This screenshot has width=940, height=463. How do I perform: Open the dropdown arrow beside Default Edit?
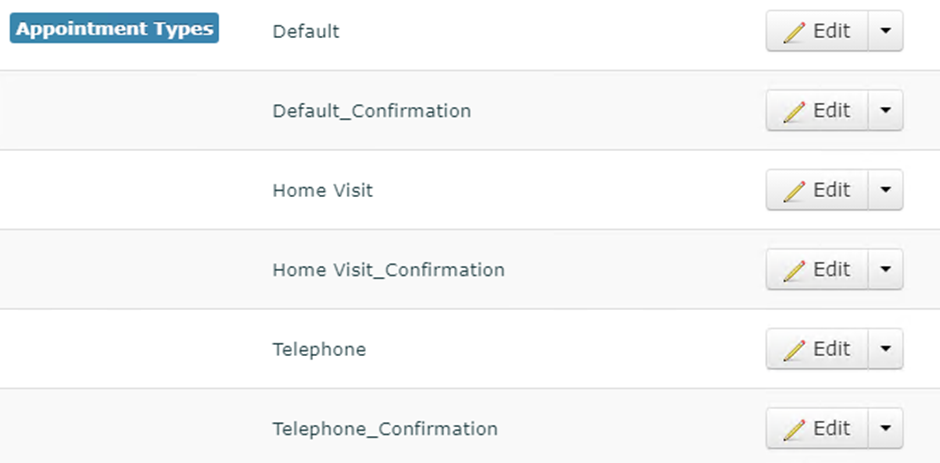tap(885, 31)
